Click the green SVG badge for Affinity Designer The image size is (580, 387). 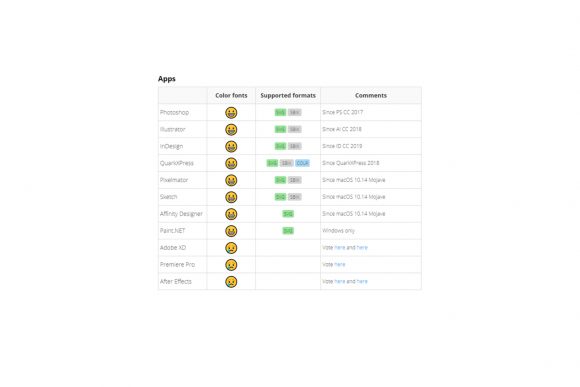pos(288,214)
